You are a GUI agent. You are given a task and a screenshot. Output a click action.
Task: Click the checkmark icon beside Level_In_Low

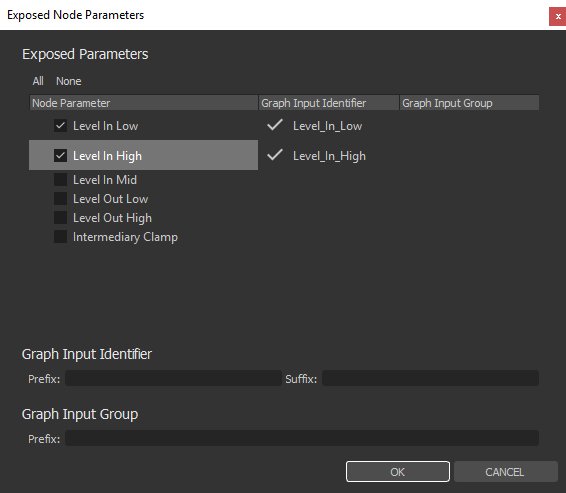275,125
